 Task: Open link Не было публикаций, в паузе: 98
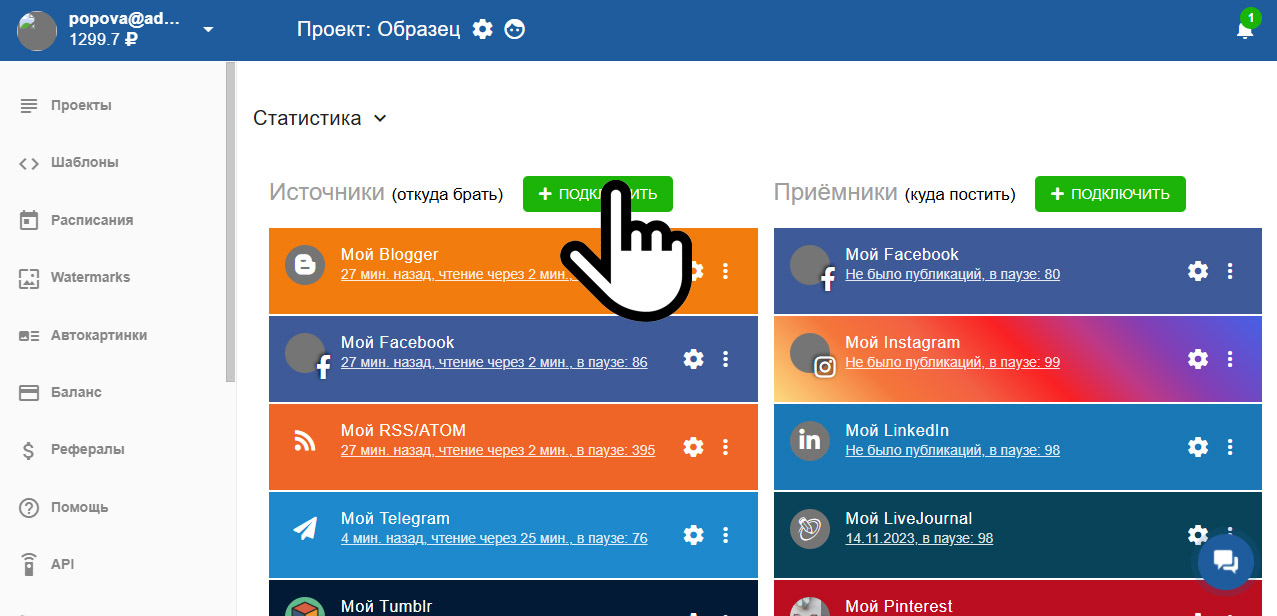click(953, 450)
